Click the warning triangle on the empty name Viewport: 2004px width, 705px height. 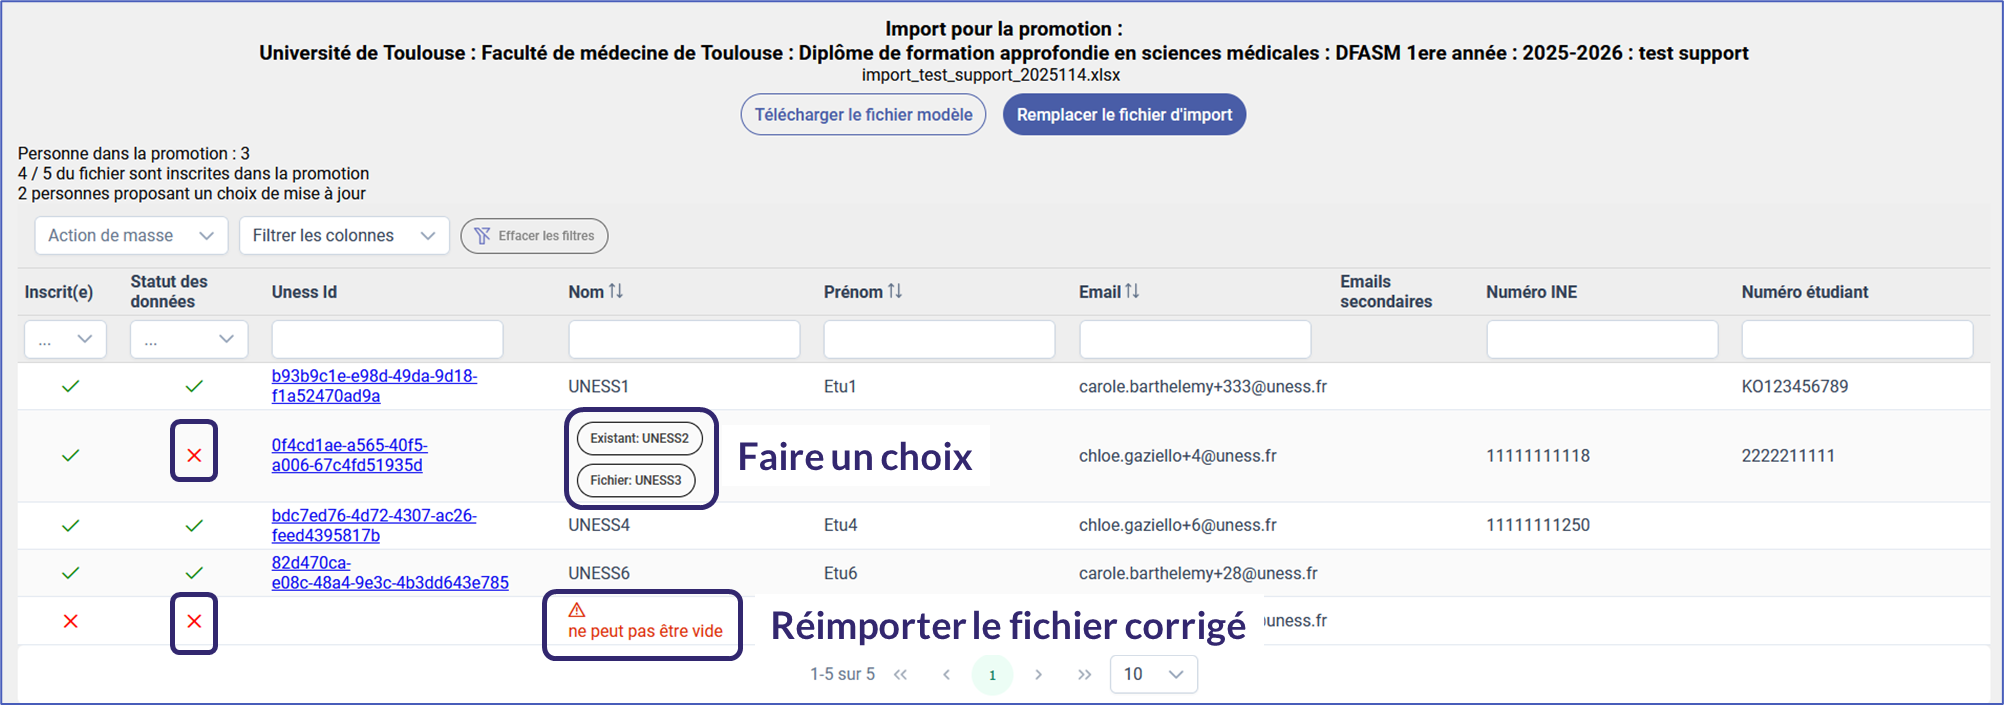coord(577,610)
